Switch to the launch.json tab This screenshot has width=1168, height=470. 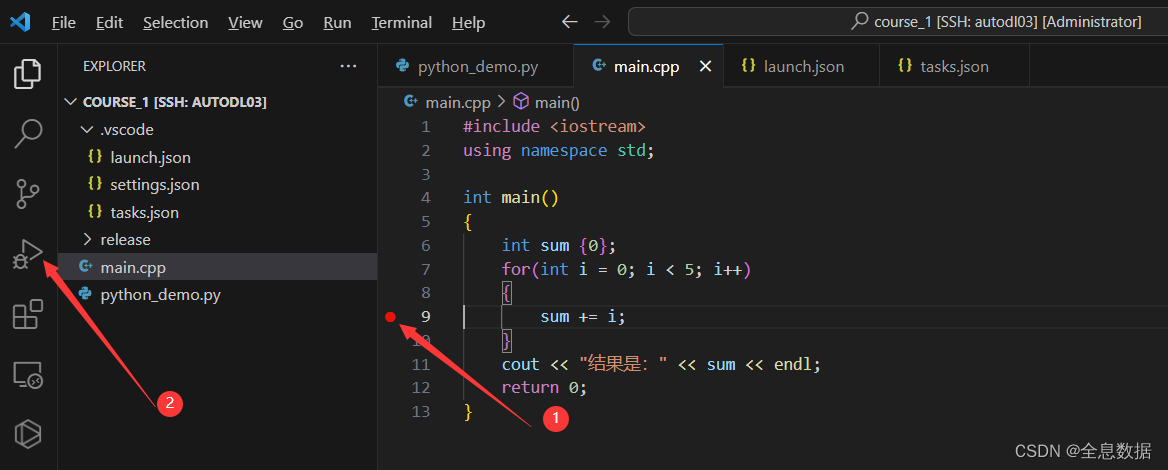[802, 66]
